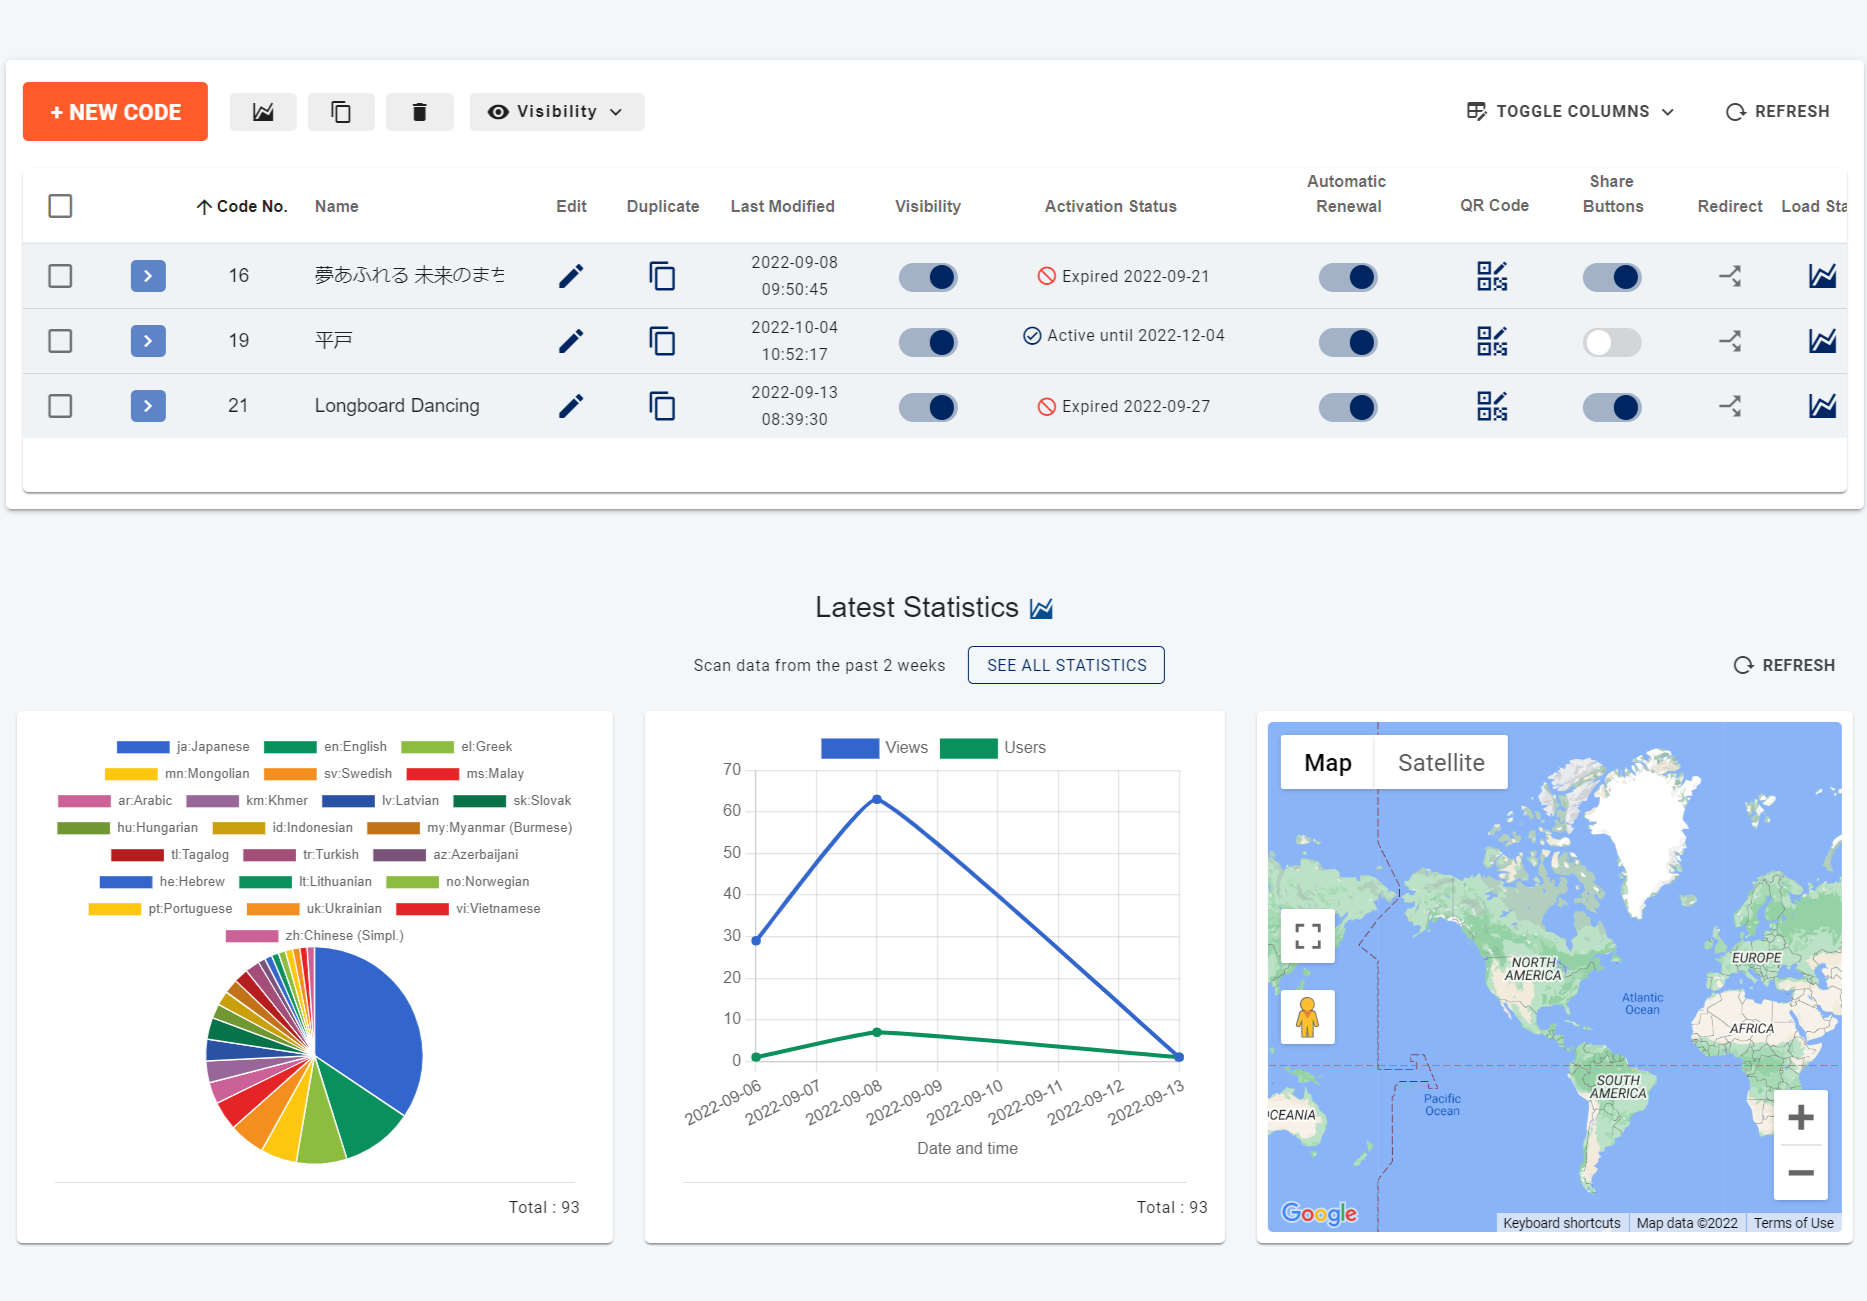
Task: Edit the Longboard Dancing code with the pencil
Action: coord(570,406)
